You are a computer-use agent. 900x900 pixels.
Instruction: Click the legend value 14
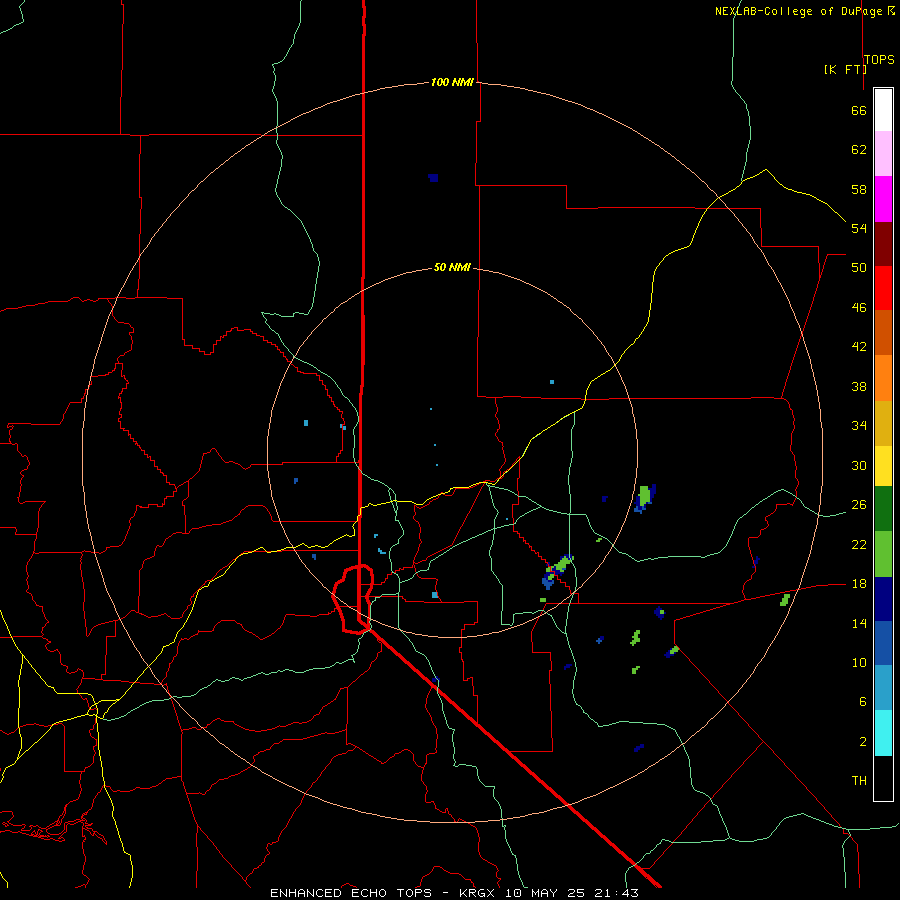(859, 623)
